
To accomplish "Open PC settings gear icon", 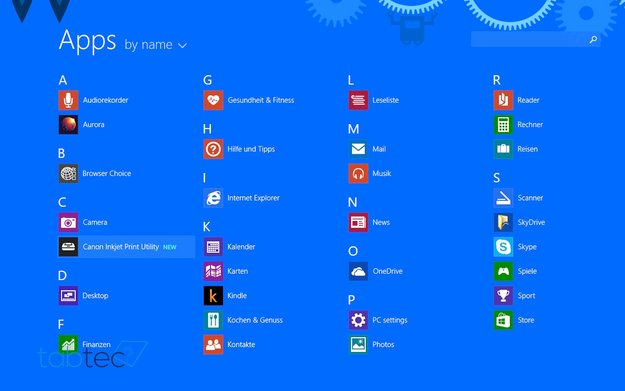I will [358, 320].
